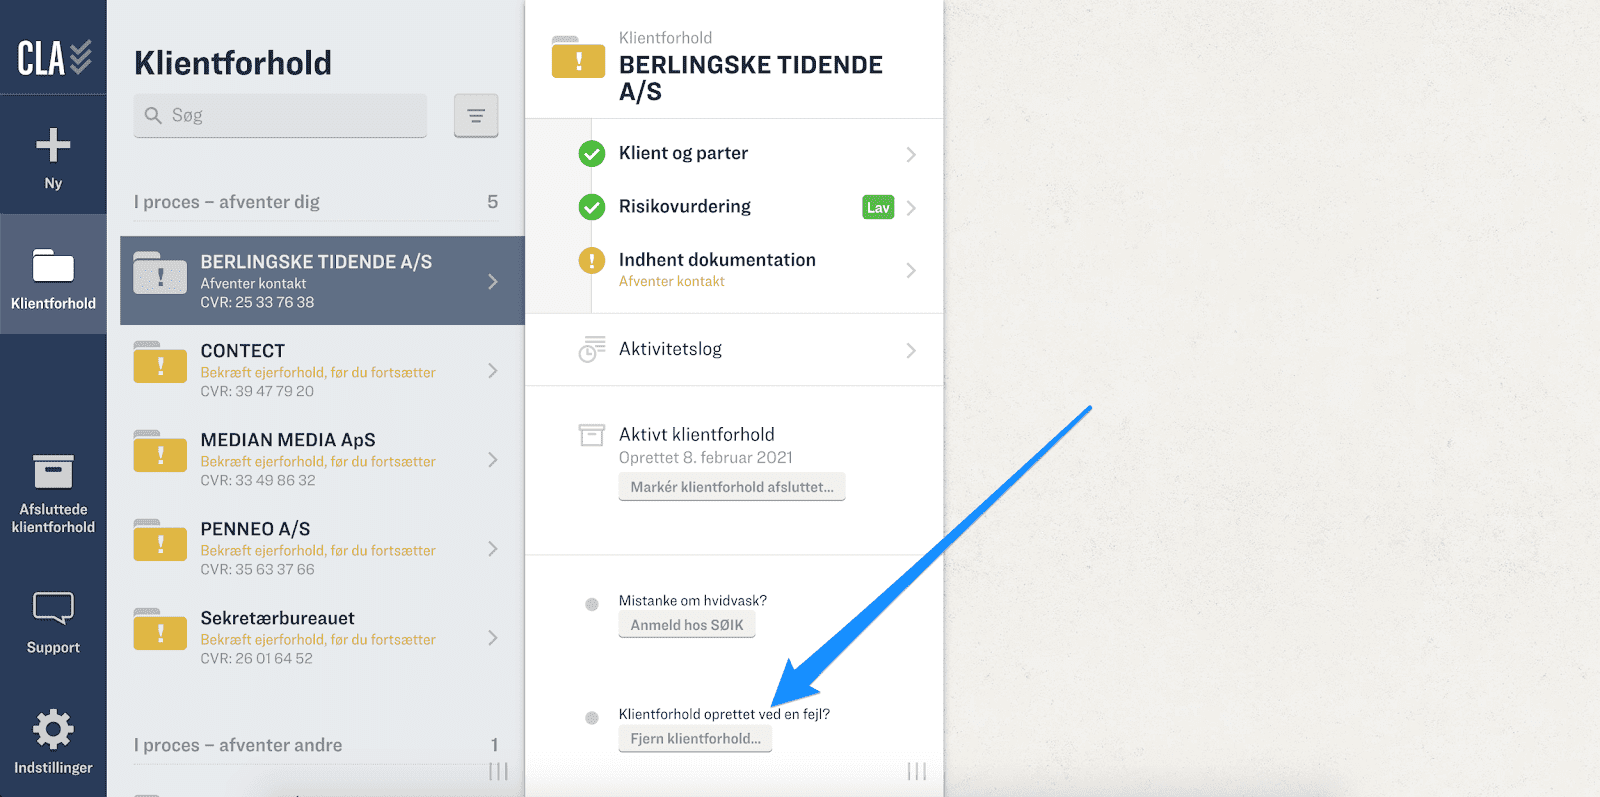Viewport: 1600px width, 797px height.
Task: Click green checkmark beside Klient og parter
Action: pos(592,154)
